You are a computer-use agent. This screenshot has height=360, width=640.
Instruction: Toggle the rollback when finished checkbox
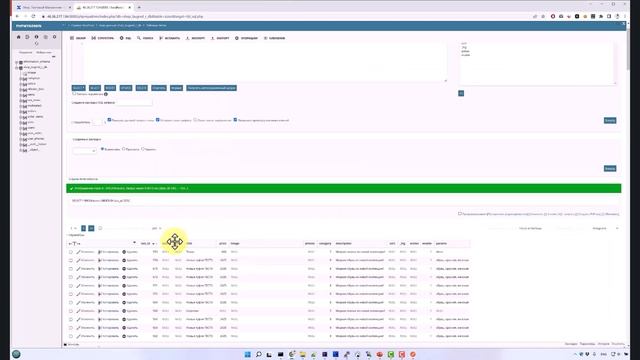[195, 120]
